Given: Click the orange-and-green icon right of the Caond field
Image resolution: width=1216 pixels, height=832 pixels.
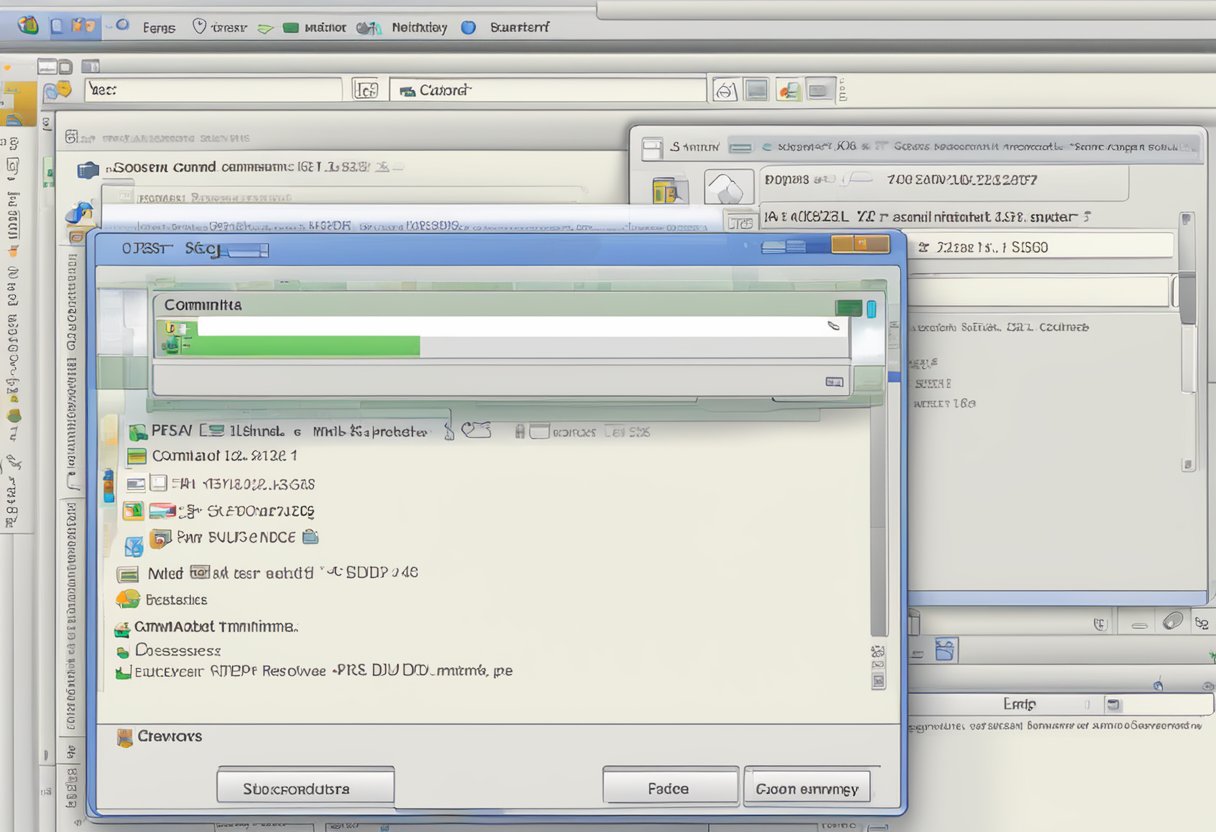Looking at the screenshot, I should tap(789, 90).
